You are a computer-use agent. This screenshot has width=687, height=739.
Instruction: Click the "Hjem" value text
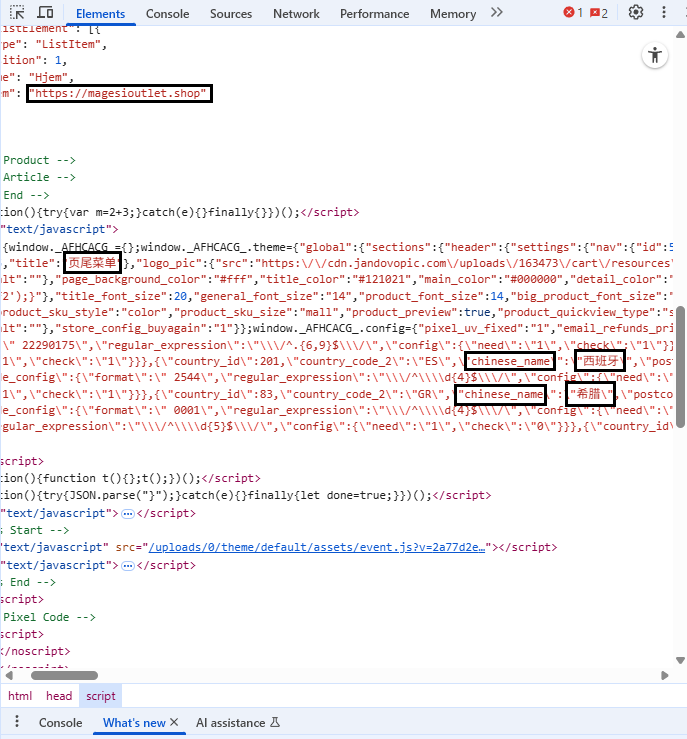51,77
